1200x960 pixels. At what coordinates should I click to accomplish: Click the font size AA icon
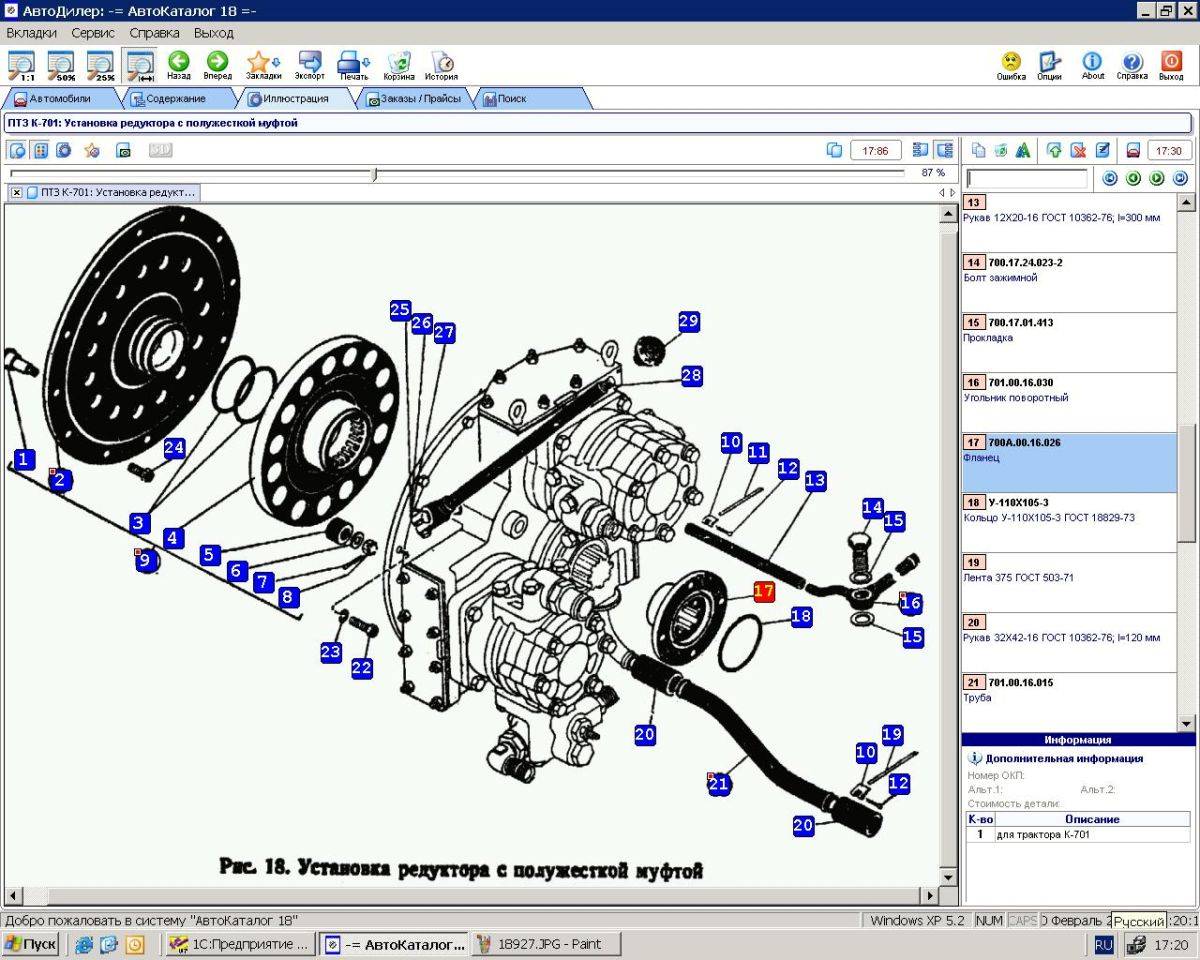point(1022,150)
